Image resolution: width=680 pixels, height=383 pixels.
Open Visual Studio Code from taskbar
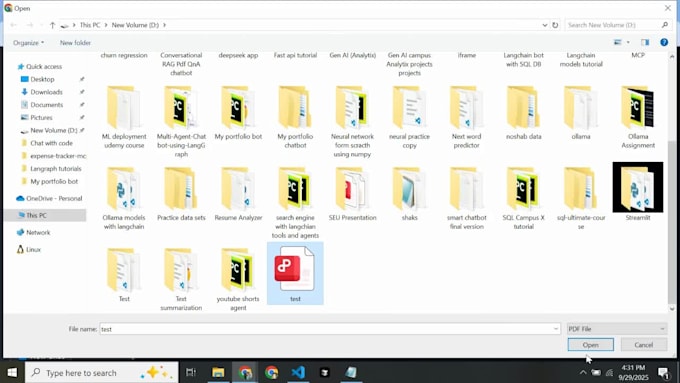tap(298, 372)
